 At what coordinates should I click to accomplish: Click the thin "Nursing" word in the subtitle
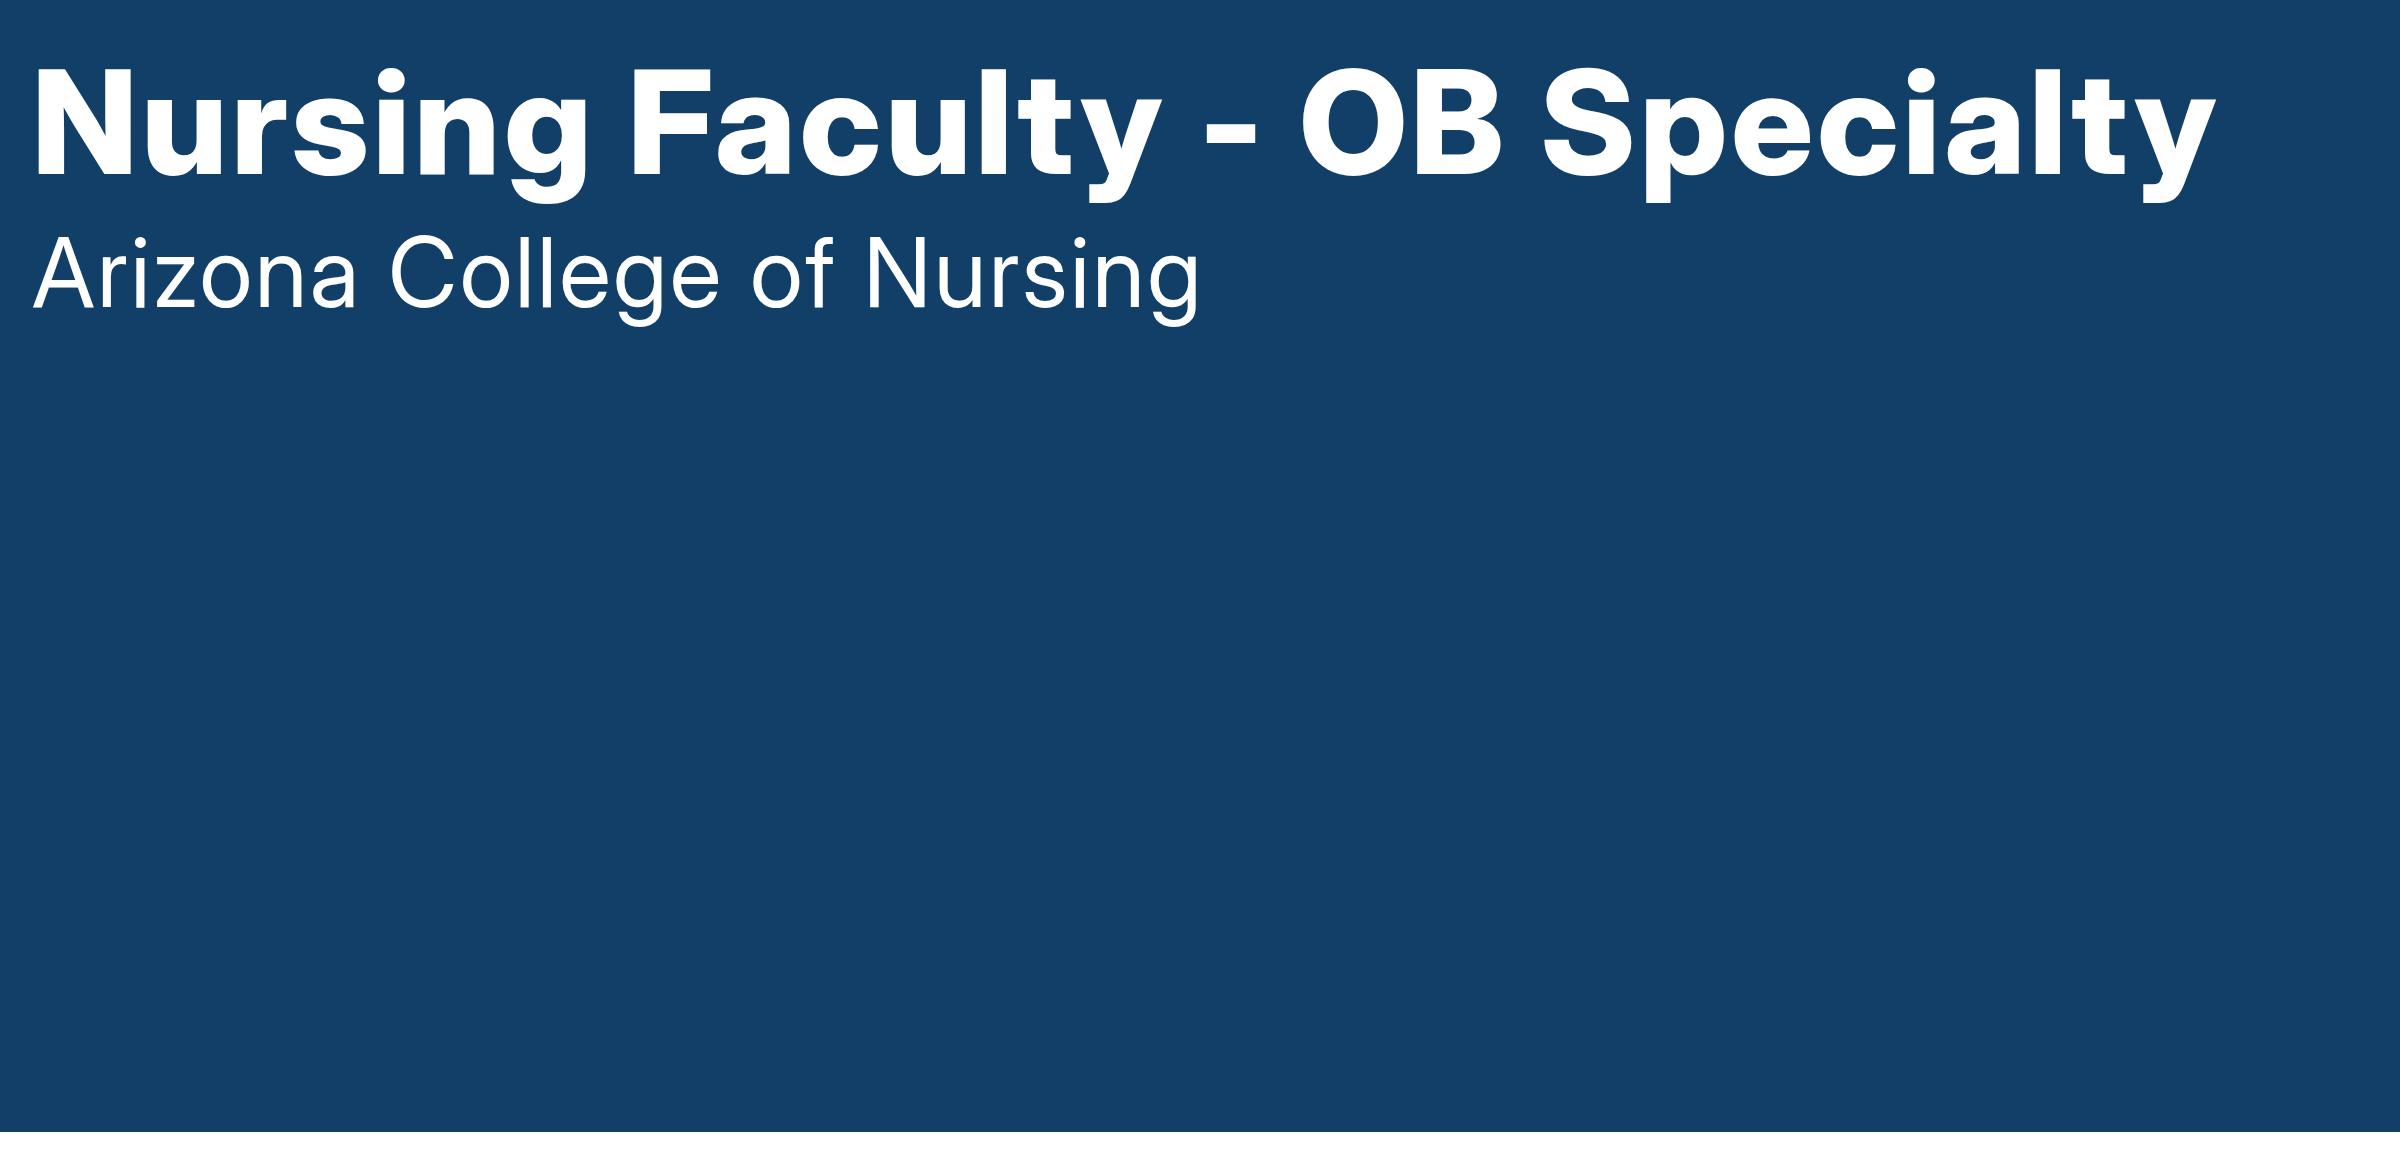click(1032, 275)
